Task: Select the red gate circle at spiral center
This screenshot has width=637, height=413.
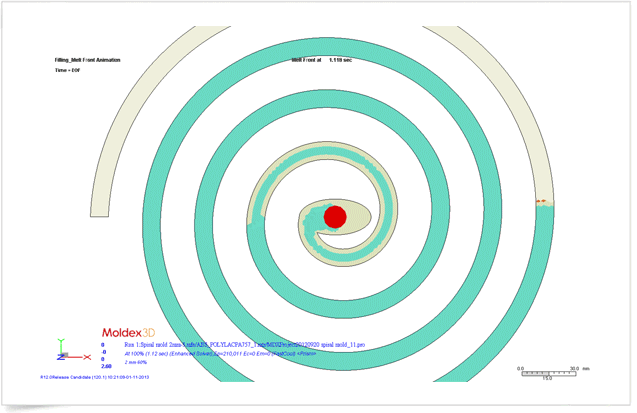Action: 335,216
